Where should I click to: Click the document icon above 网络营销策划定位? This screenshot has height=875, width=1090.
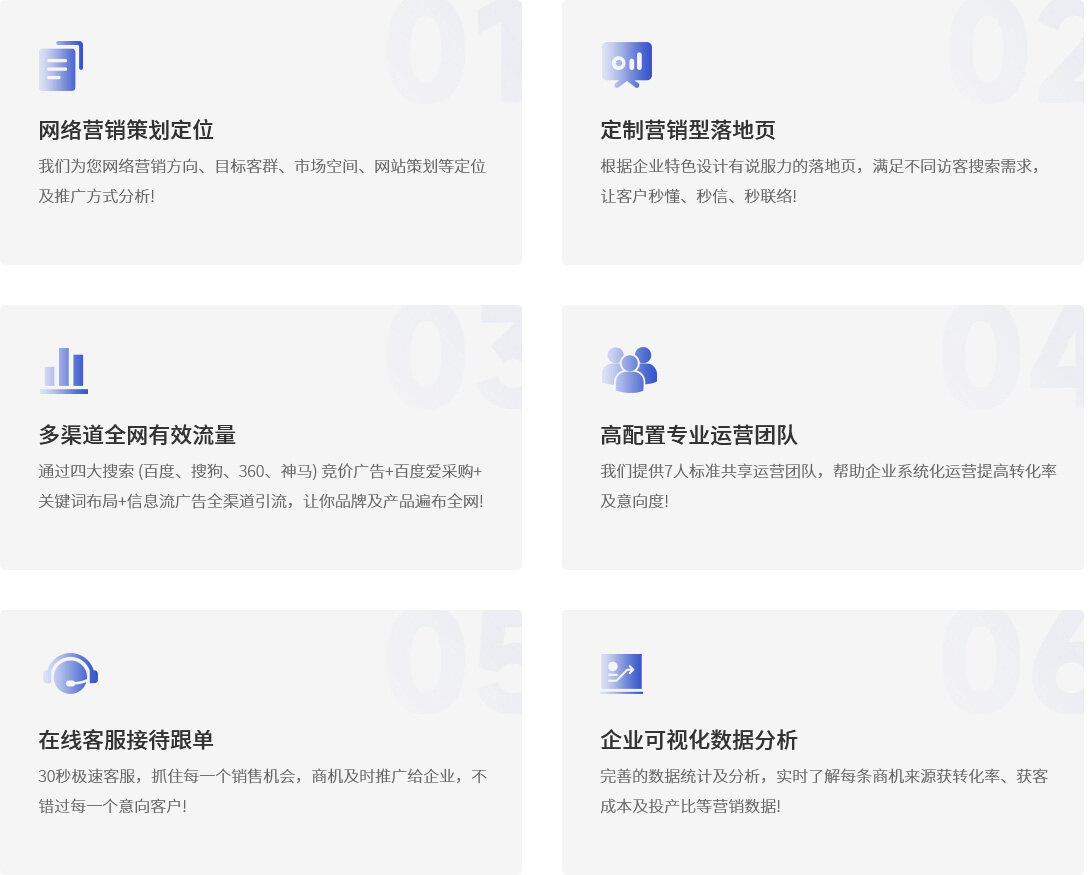coord(61,66)
